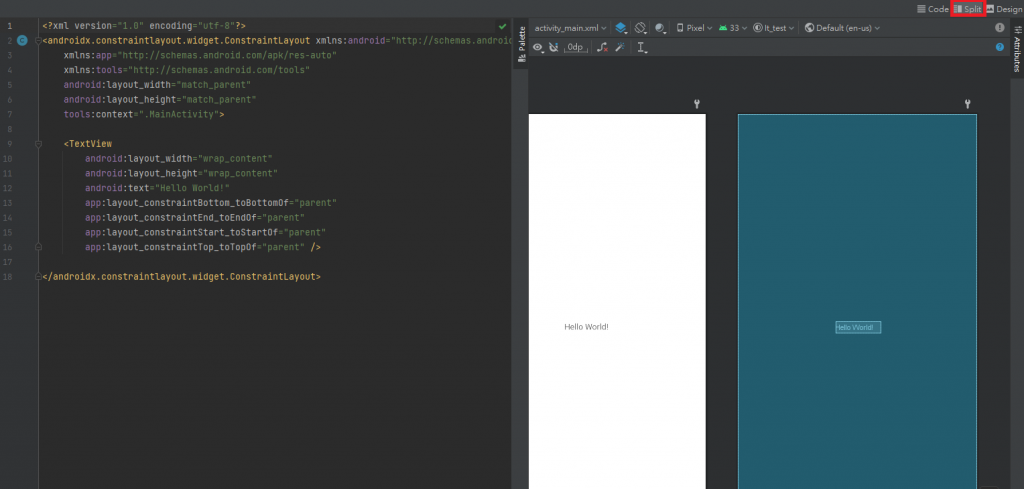Click the opening <TextView tag
1024x489 pixels.
(x=88, y=144)
